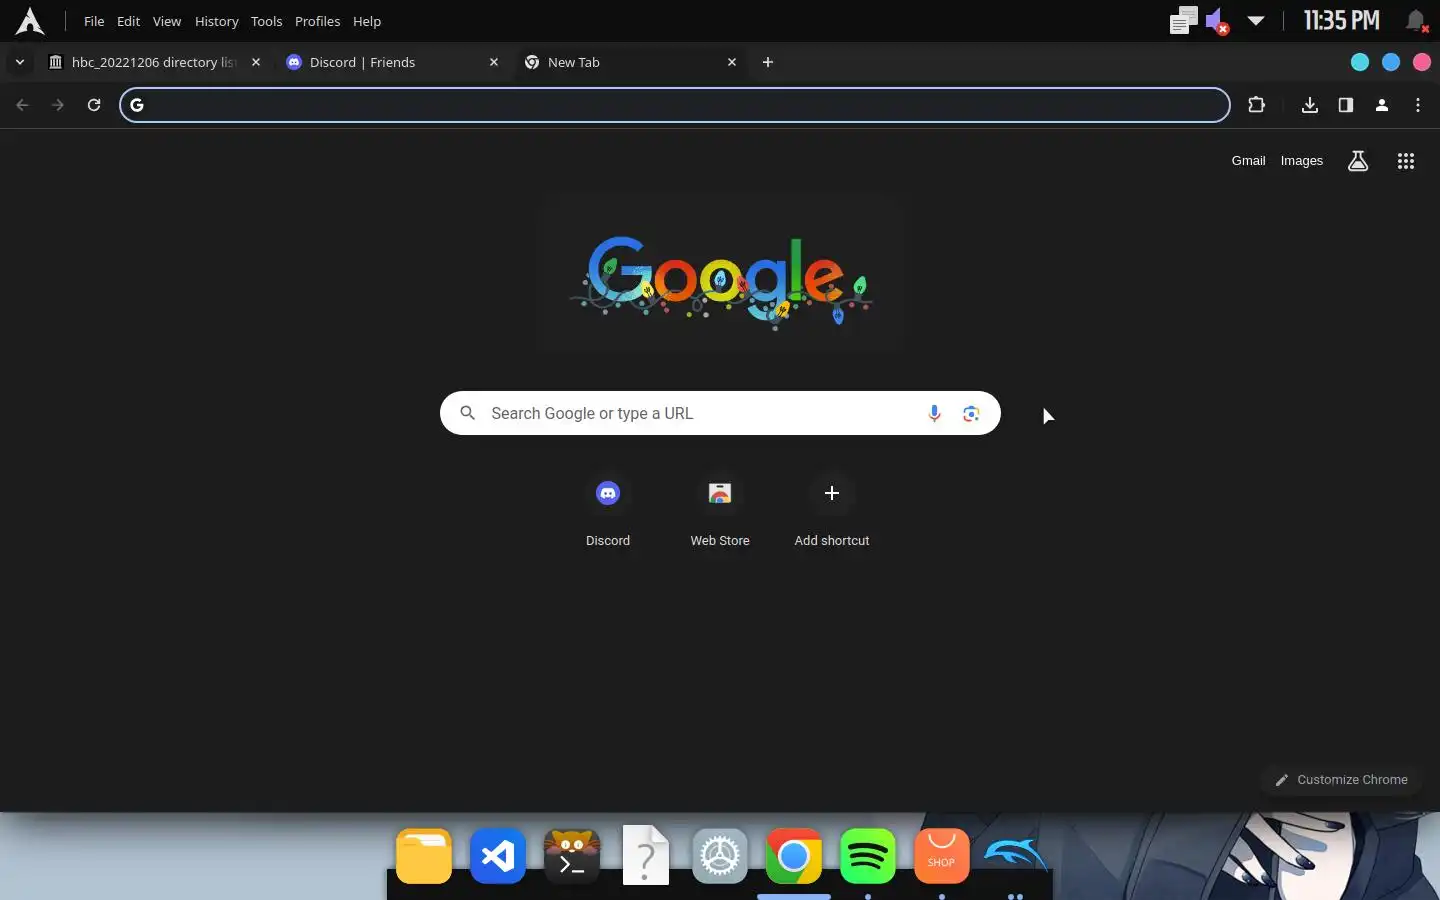
Task: Launch Dolphin emulator from dock
Action: [1016, 854]
